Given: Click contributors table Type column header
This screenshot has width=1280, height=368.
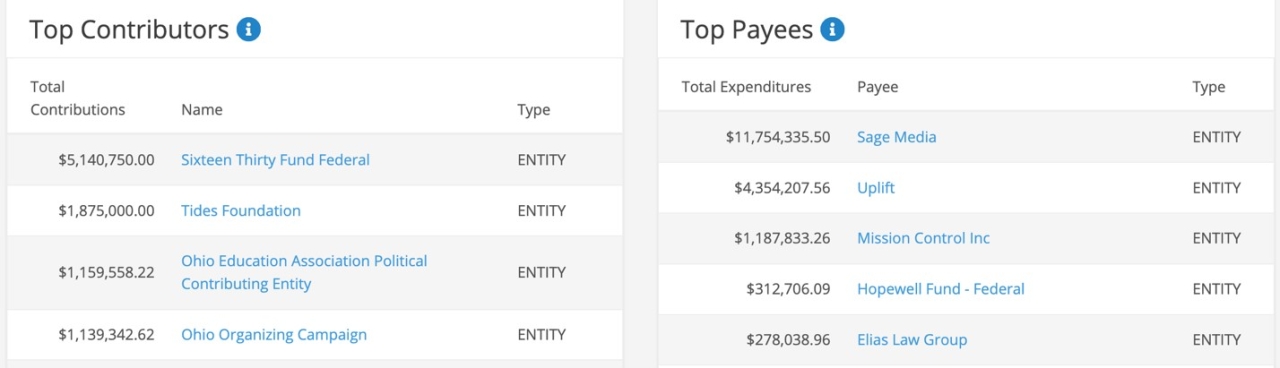Looking at the screenshot, I should (x=534, y=110).
